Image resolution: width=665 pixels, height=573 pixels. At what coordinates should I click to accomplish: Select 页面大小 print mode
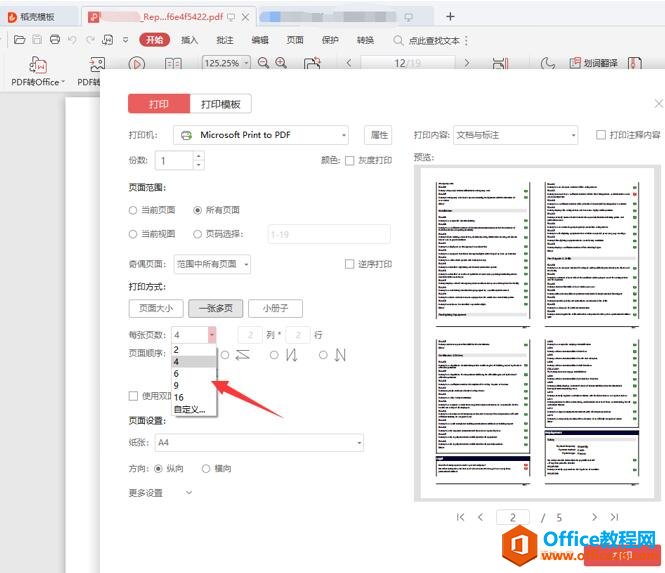coord(156,308)
